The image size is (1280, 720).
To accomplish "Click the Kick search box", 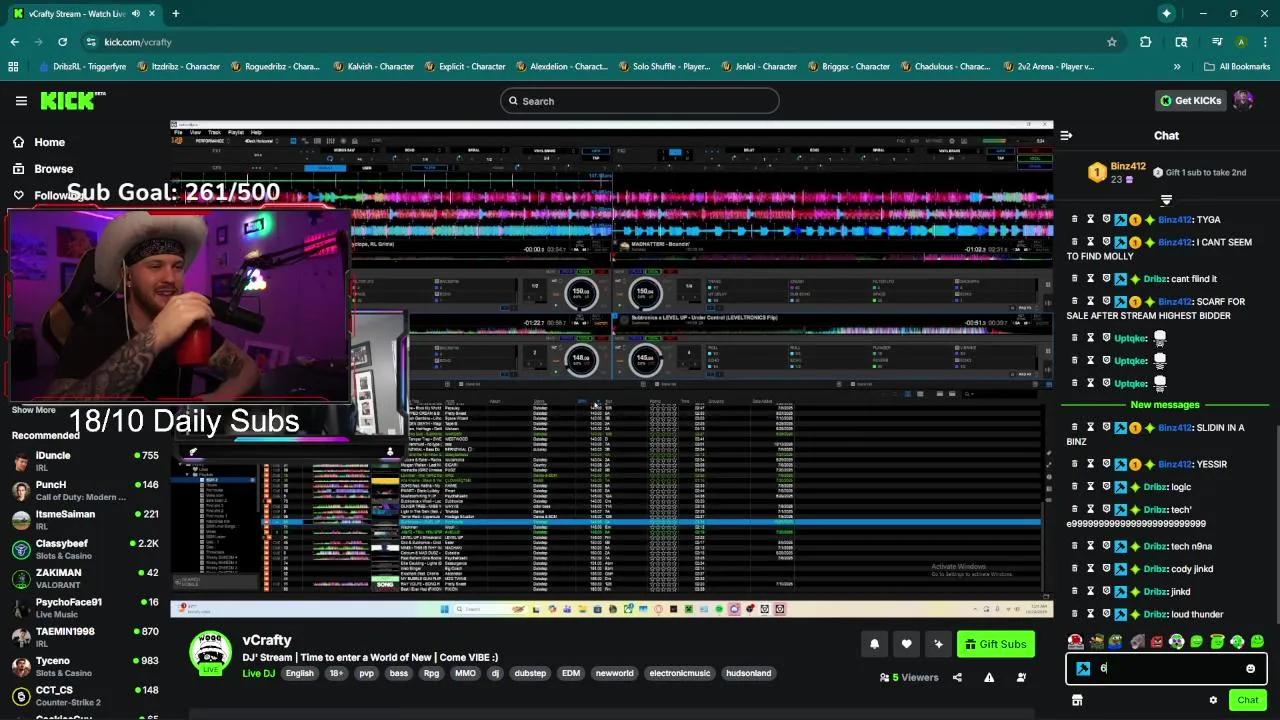I will click(640, 101).
